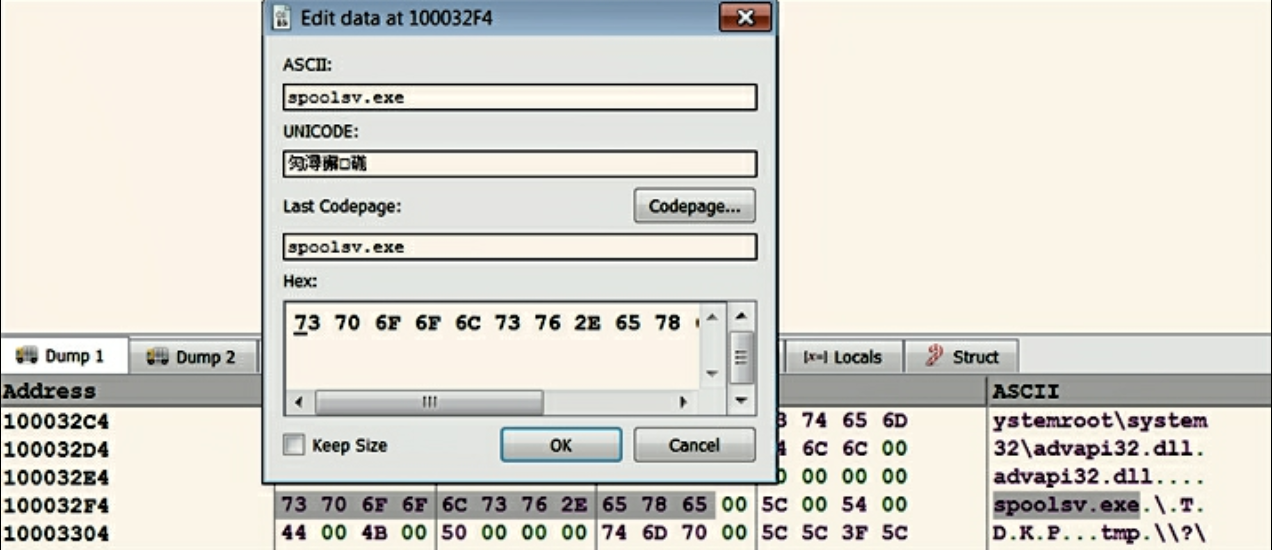Image resolution: width=1272 pixels, height=550 pixels.
Task: Confirm the edit with OK
Action: coord(561,445)
